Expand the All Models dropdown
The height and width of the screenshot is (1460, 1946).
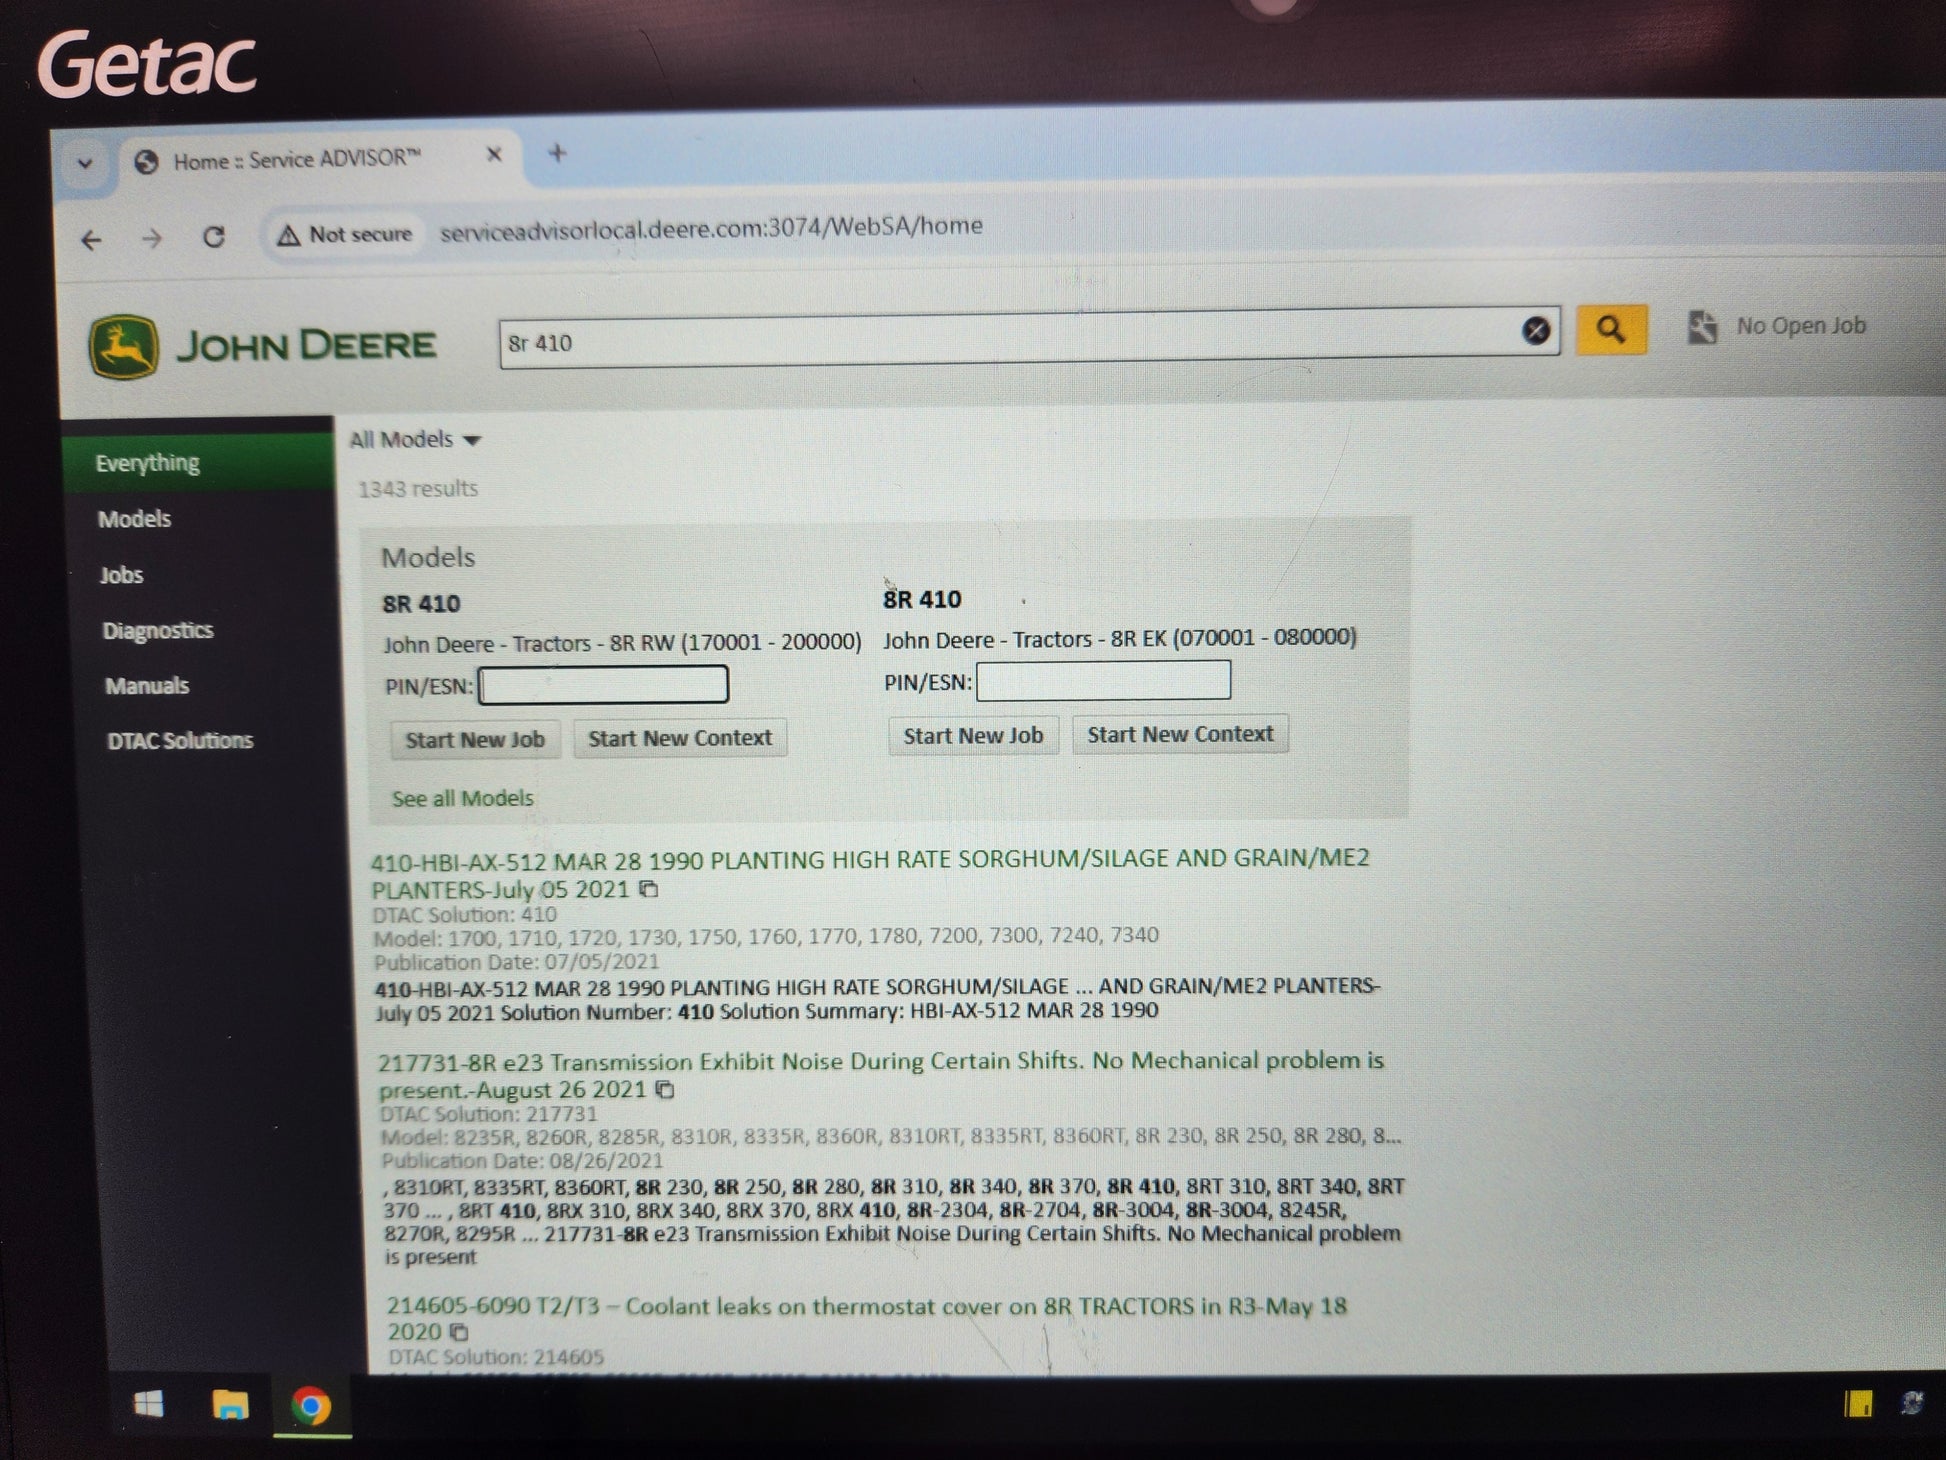[415, 440]
